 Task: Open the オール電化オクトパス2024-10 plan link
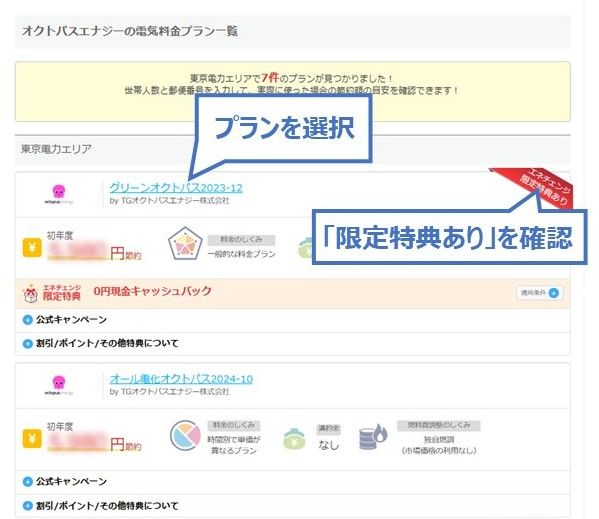[181, 378]
